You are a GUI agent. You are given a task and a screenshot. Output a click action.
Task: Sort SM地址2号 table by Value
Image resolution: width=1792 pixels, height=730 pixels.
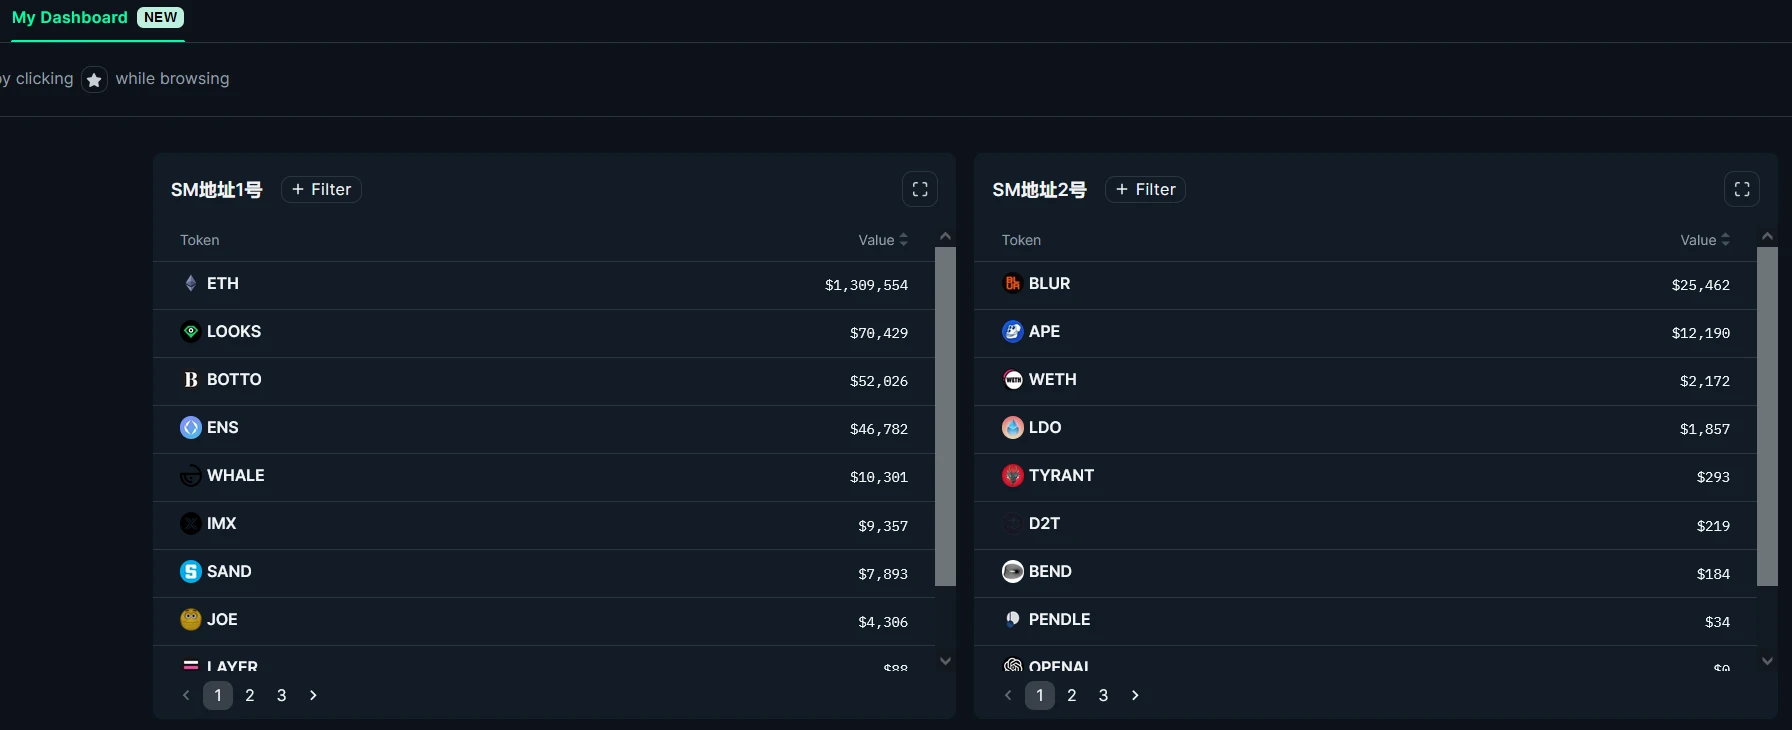[x=1704, y=240]
